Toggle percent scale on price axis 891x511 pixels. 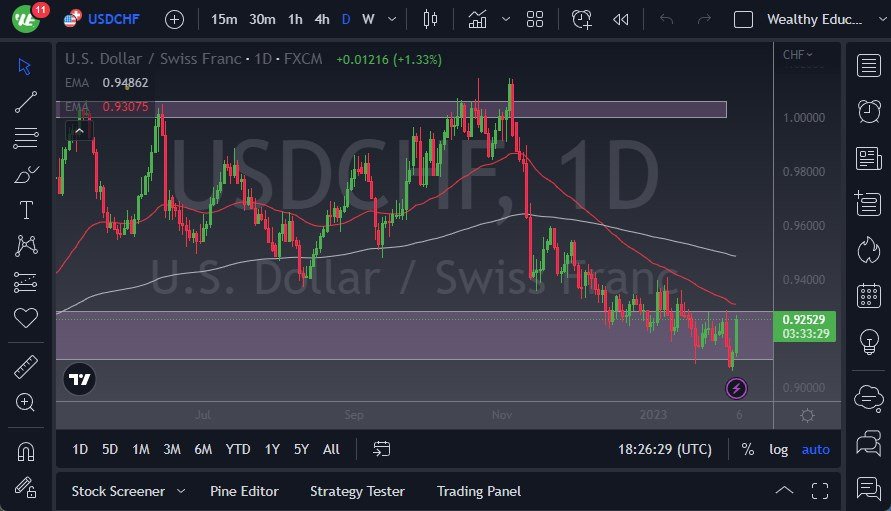pos(747,449)
